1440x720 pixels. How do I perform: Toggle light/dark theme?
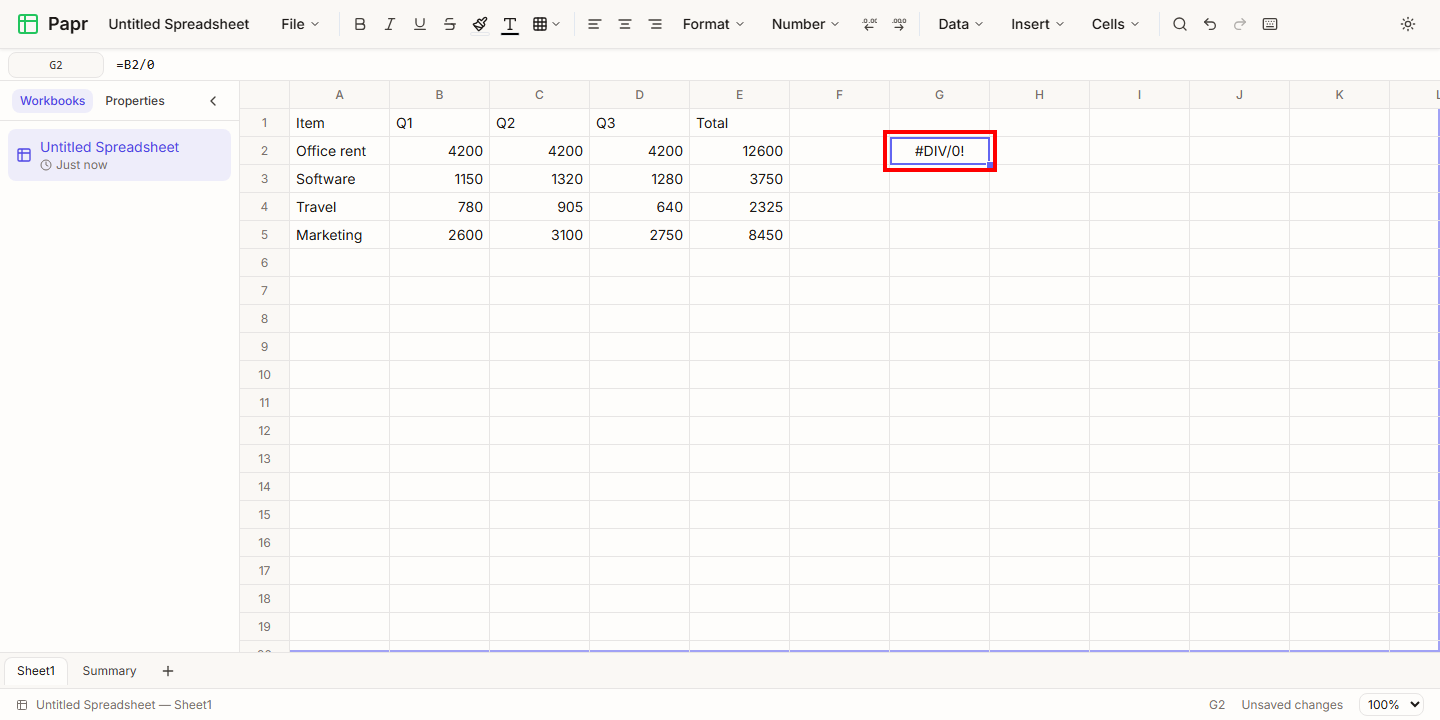[x=1408, y=24]
